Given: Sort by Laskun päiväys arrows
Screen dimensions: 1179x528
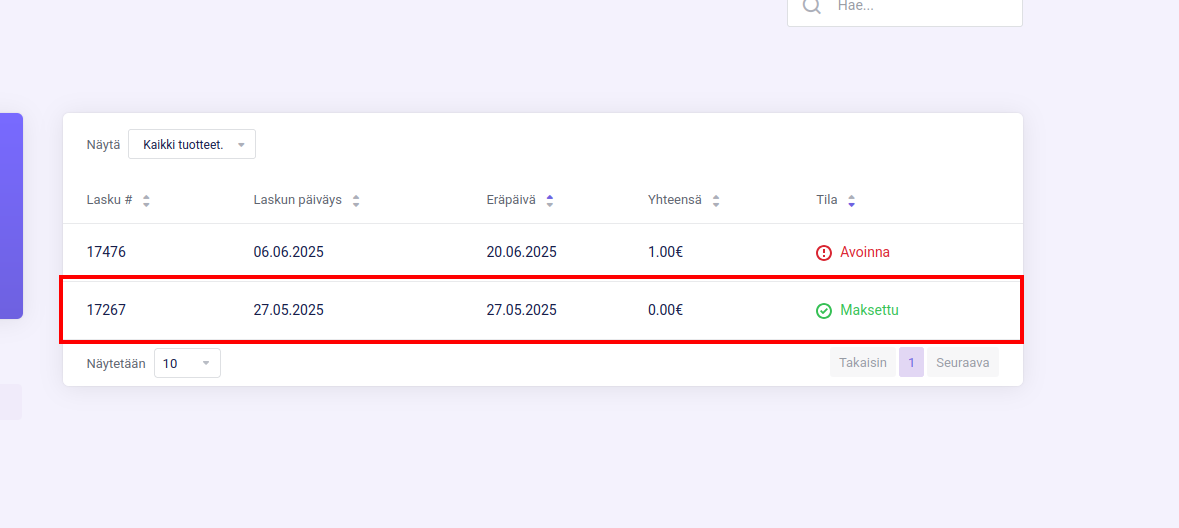Looking at the screenshot, I should click(356, 201).
